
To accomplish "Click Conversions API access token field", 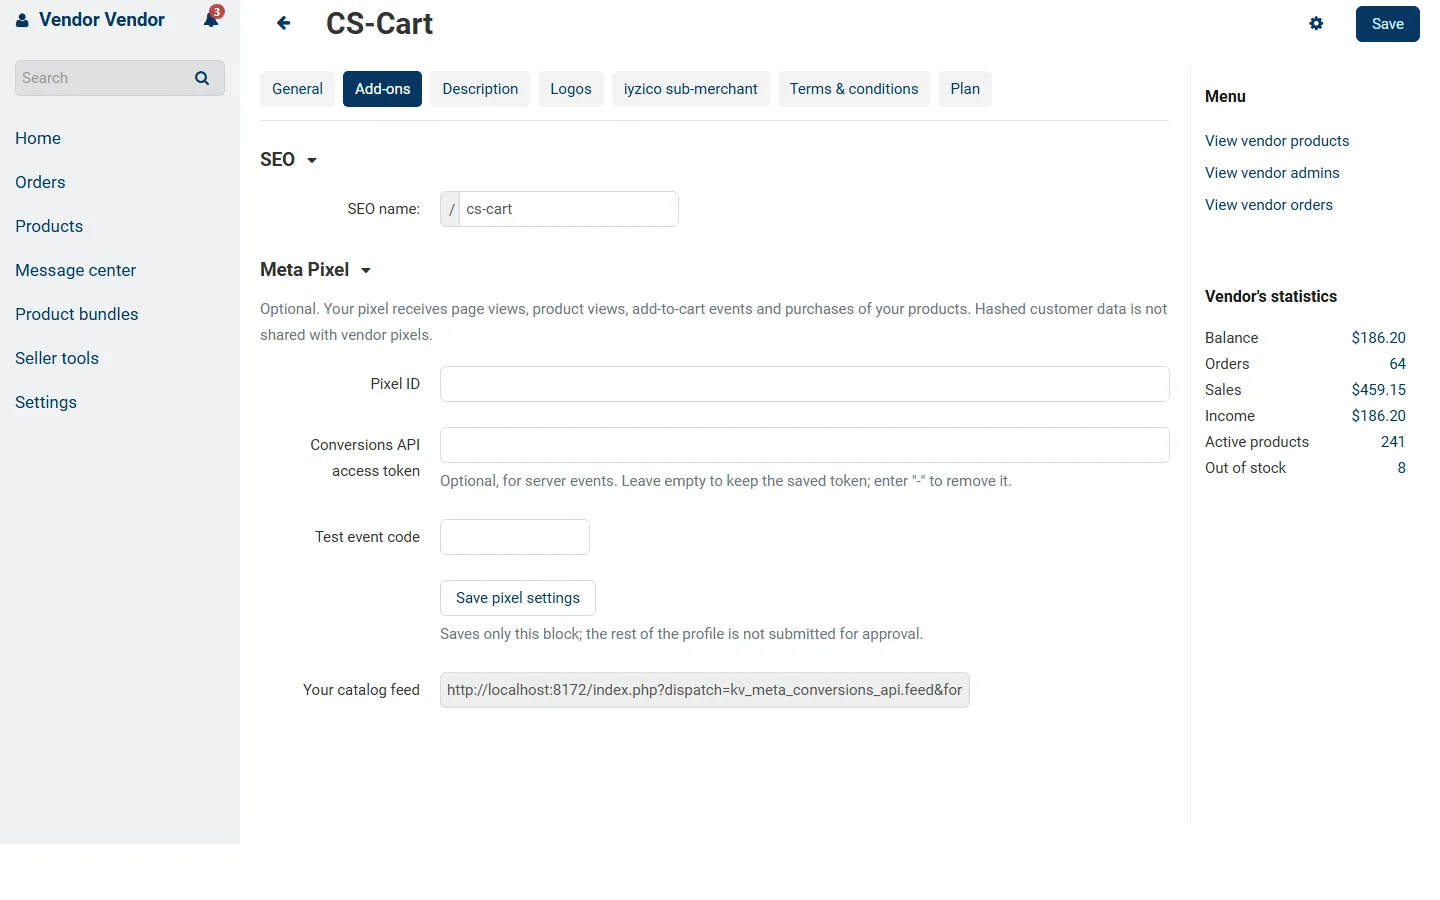I will pos(805,445).
